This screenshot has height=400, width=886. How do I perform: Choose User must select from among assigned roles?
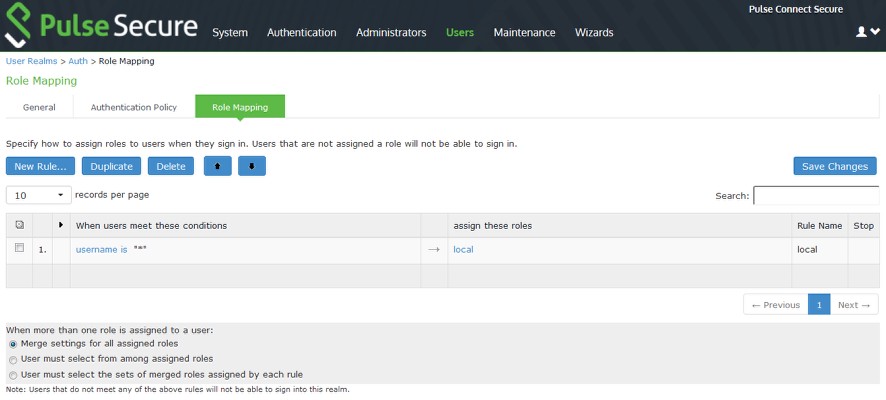pyautogui.click(x=13, y=358)
